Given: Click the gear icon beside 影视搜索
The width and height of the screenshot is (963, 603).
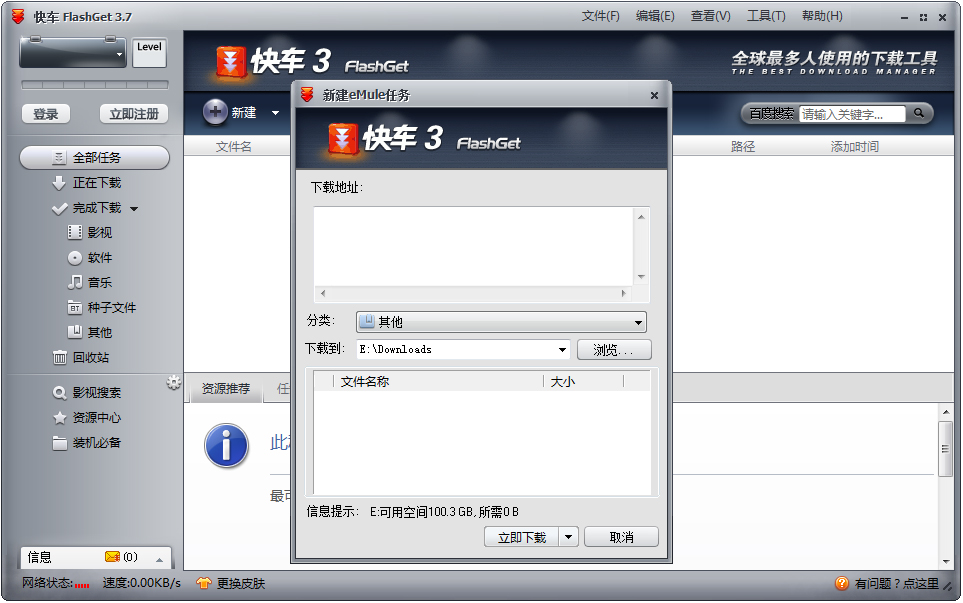Looking at the screenshot, I should pyautogui.click(x=174, y=381).
